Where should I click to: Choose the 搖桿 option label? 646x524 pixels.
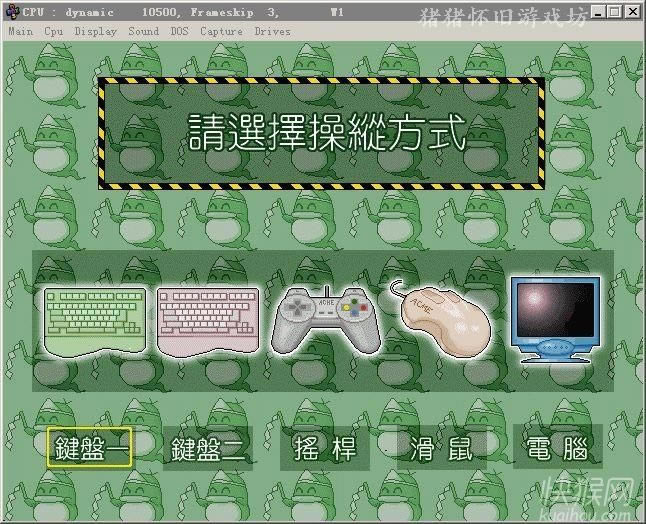pos(325,449)
